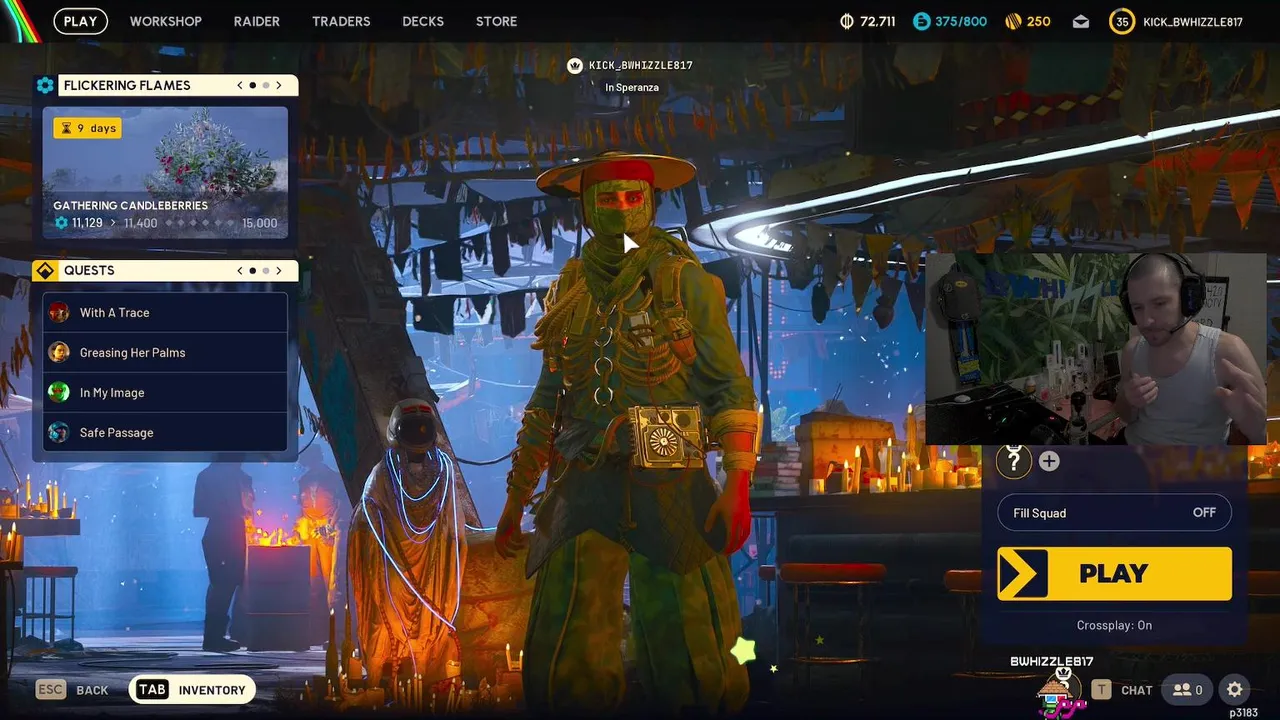Click the coin currency icon beside 72.711
This screenshot has width=1280, height=720.
(x=846, y=21)
